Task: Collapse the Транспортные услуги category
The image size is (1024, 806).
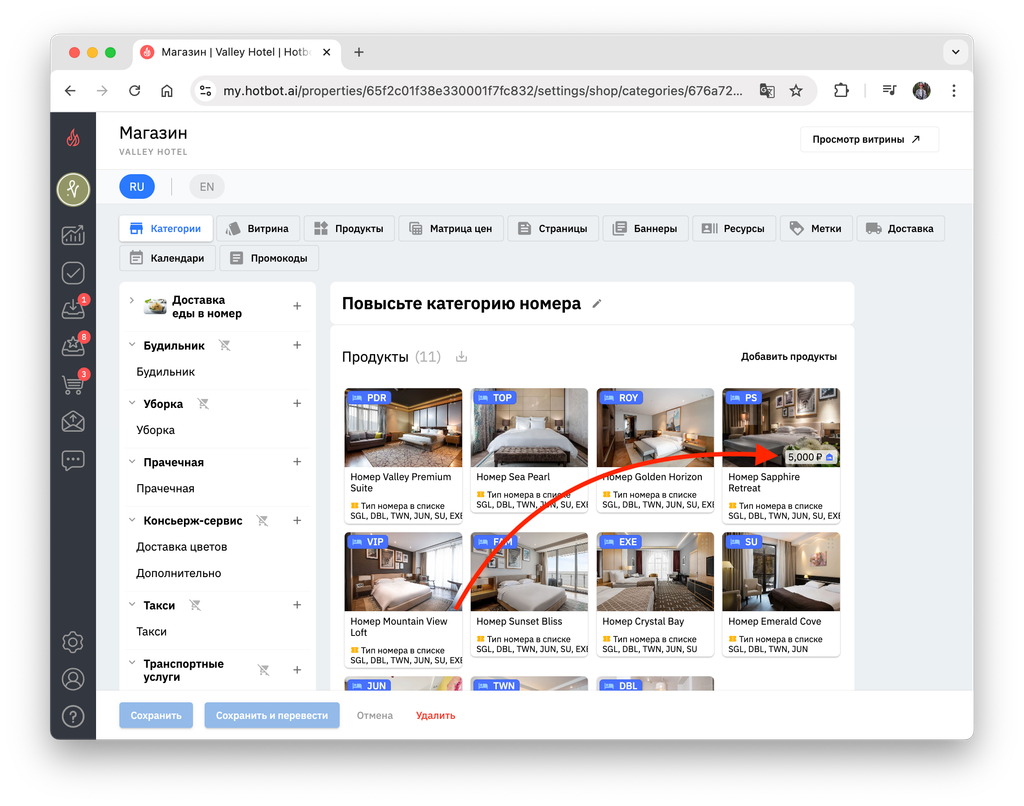Action: pyautogui.click(x=132, y=662)
